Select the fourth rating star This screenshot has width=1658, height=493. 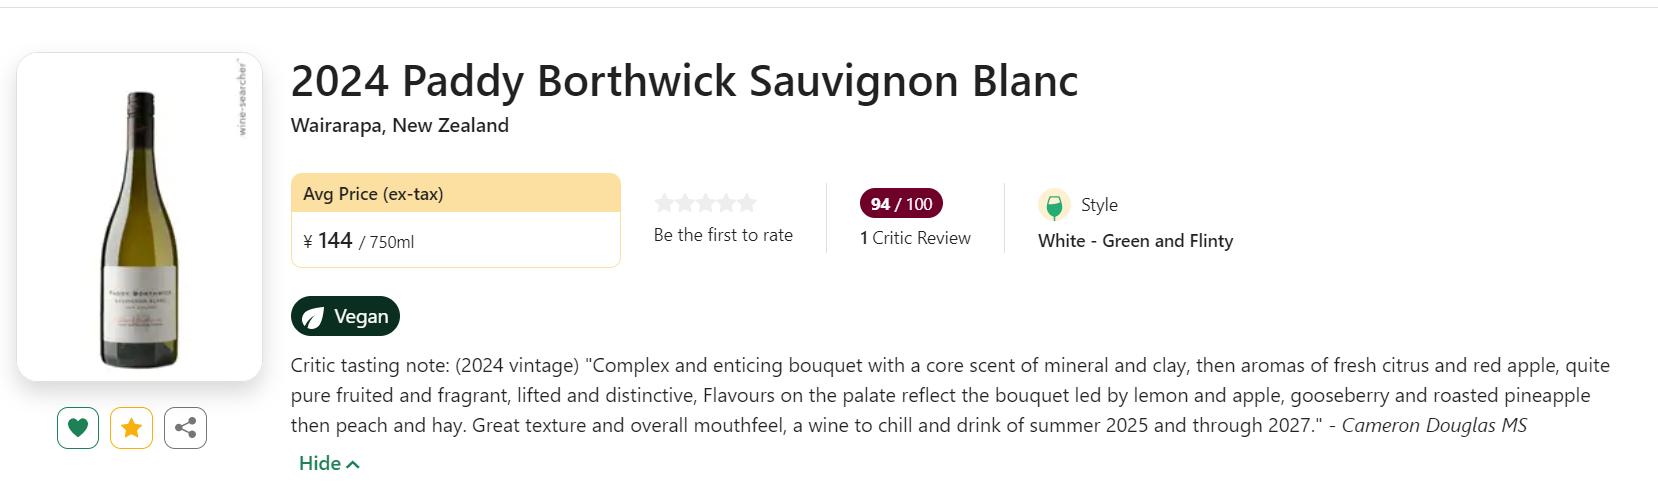pos(726,204)
